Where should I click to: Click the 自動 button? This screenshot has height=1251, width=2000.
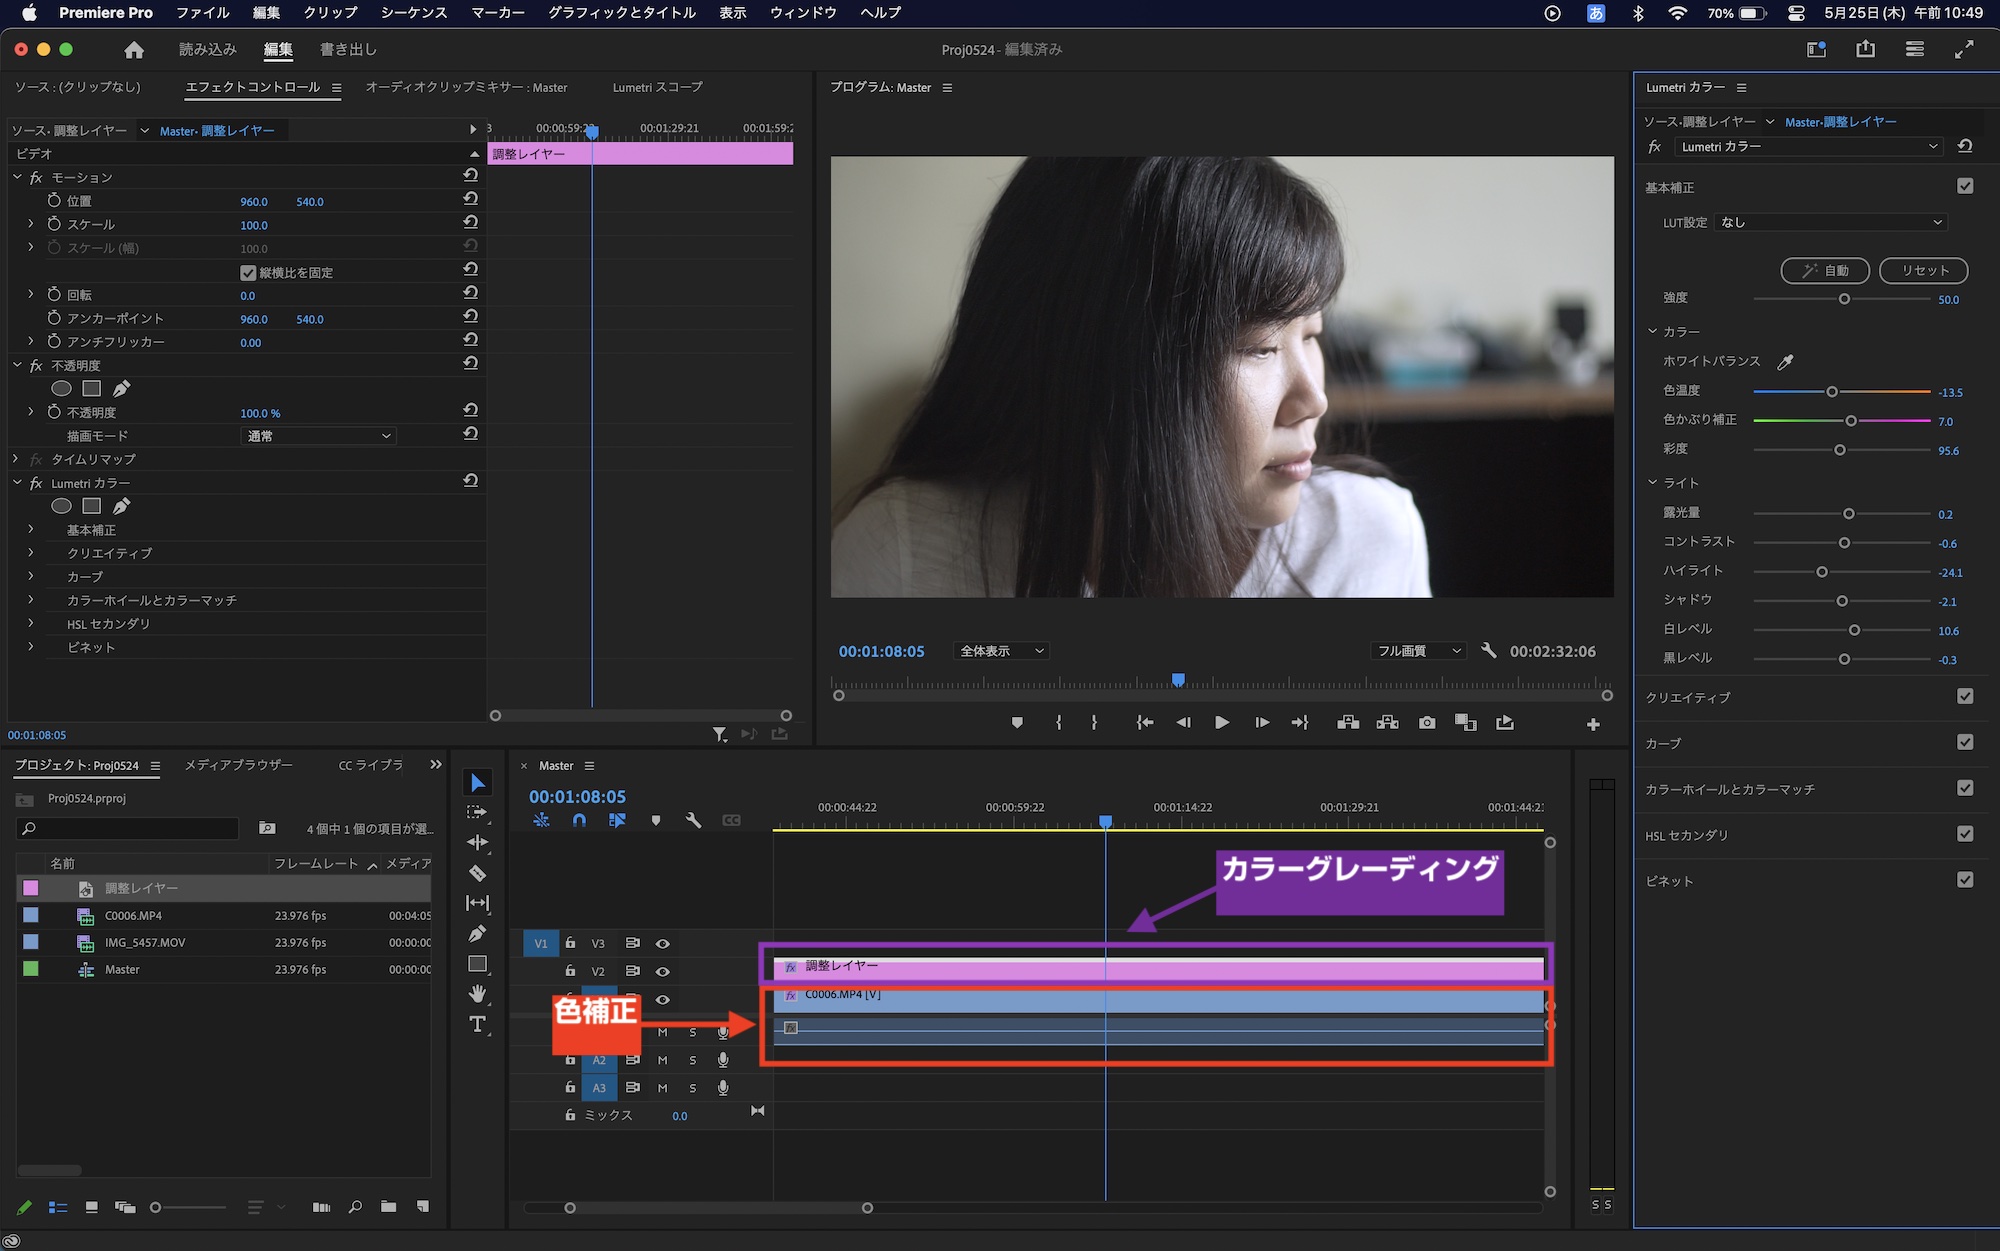(x=1825, y=270)
